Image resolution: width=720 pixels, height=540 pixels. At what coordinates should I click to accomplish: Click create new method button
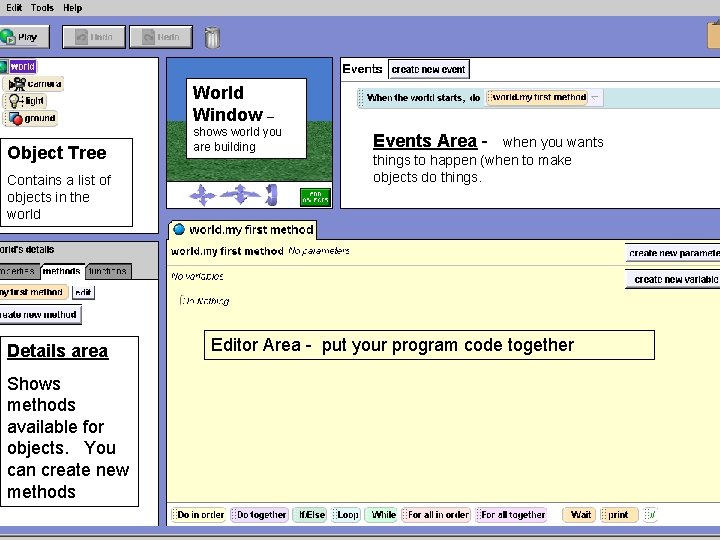coord(40,315)
